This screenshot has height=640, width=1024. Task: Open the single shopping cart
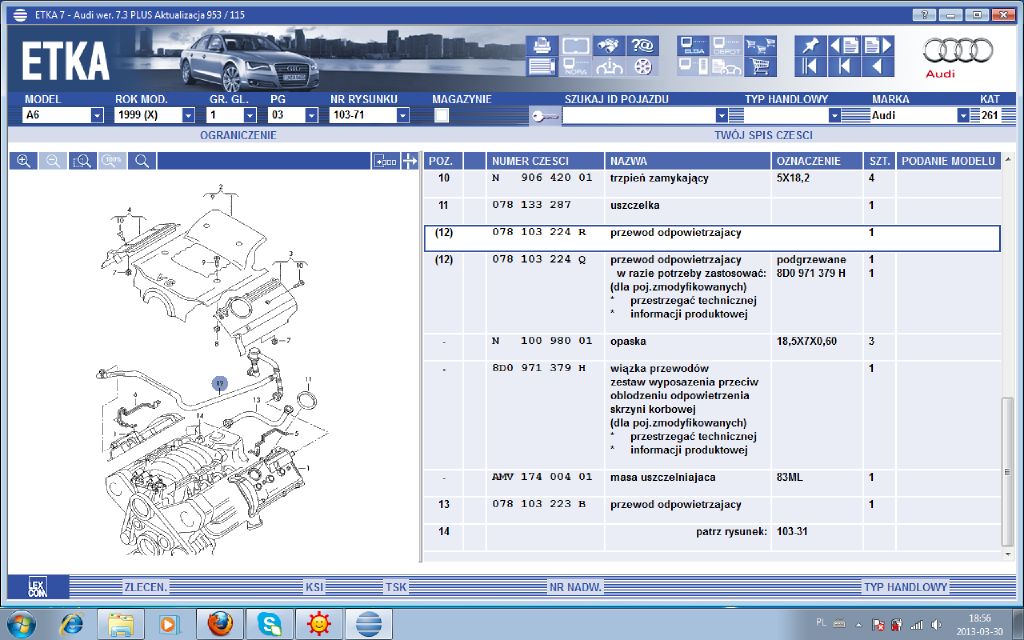[x=760, y=67]
